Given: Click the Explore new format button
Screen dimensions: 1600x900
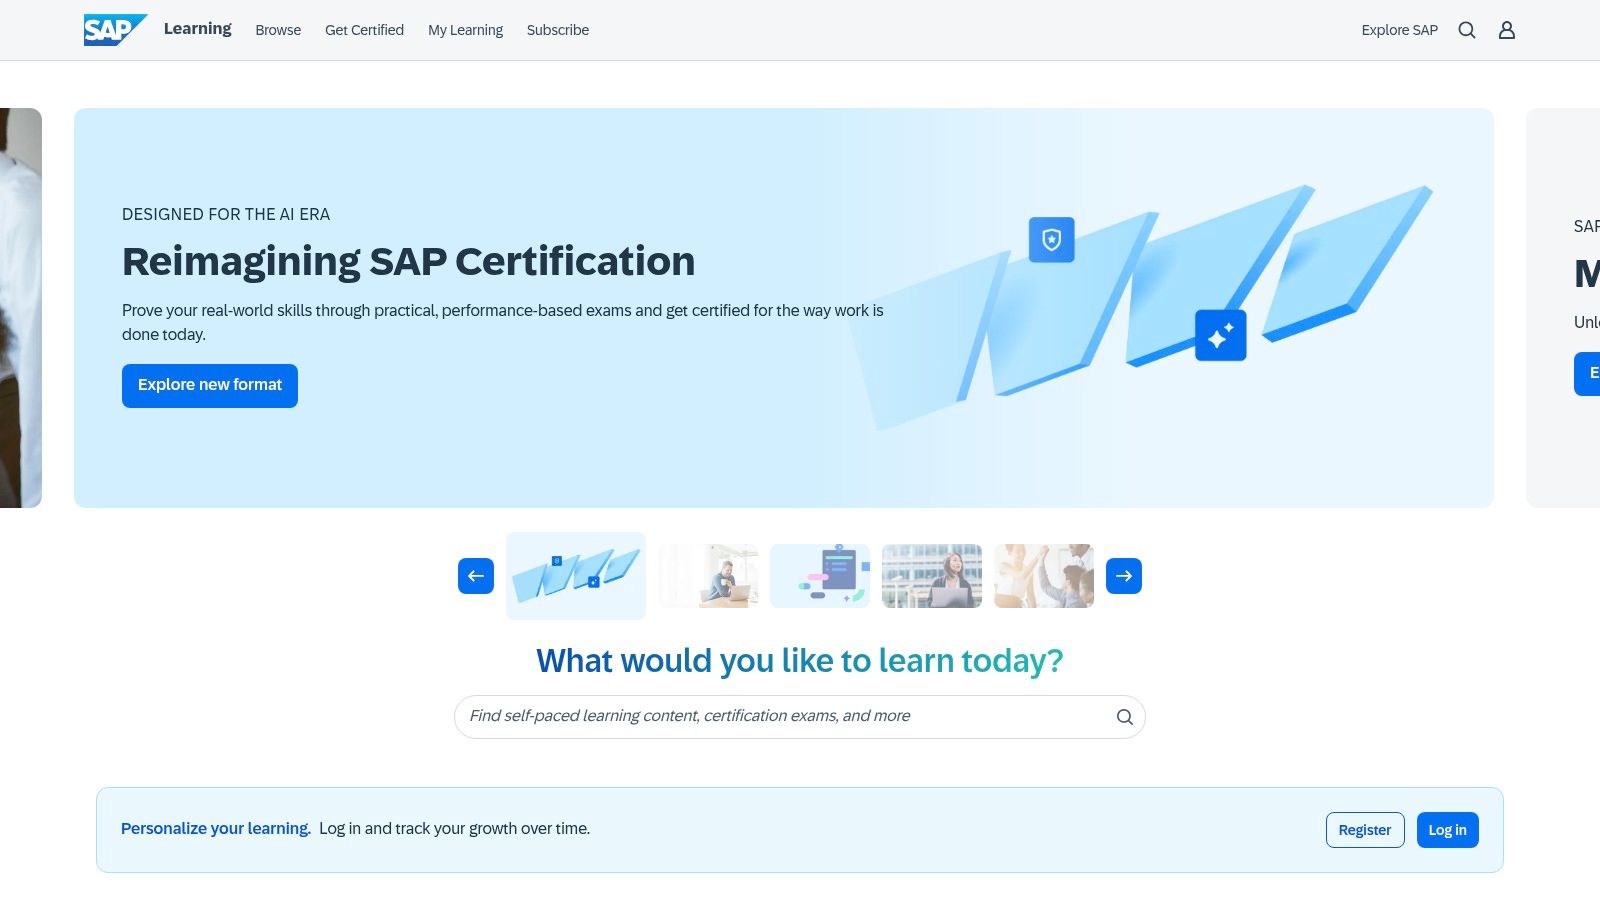Looking at the screenshot, I should [209, 385].
